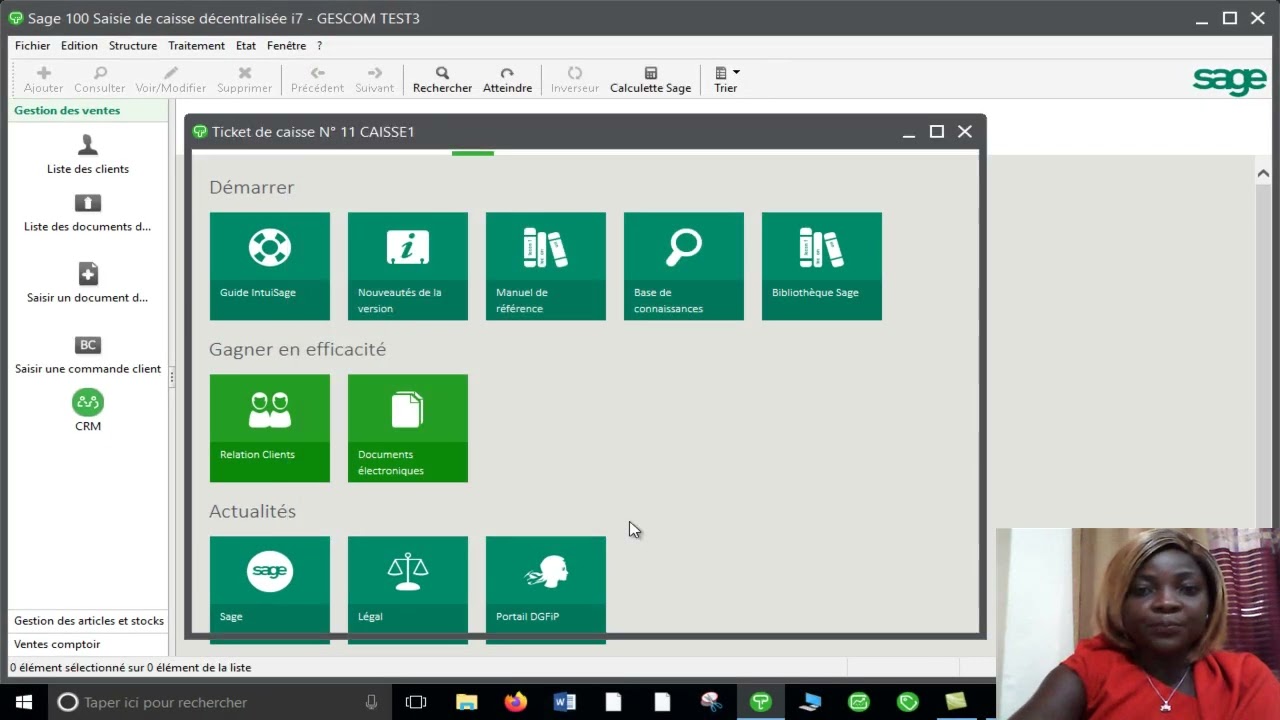The image size is (1280, 720).
Task: Switch to the Ventes comptoir panel
Action: pos(88,645)
